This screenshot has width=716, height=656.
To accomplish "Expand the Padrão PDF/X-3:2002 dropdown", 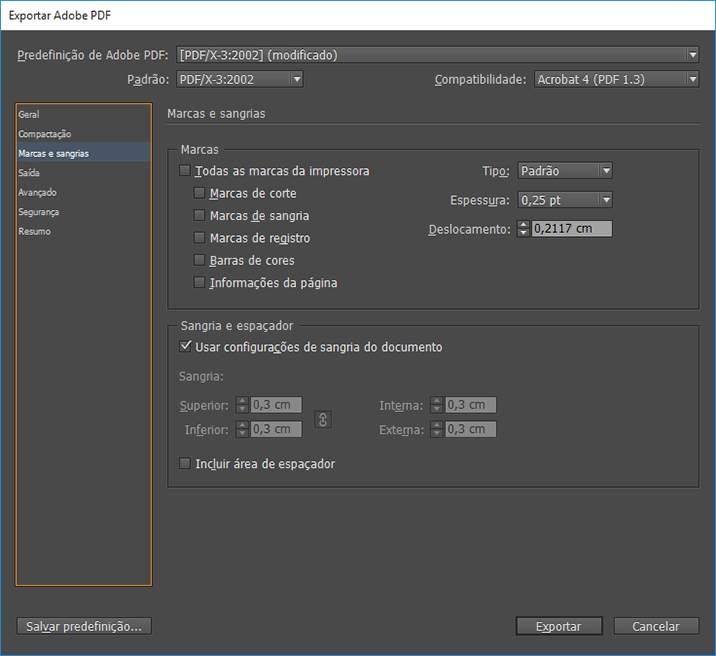I will (x=239, y=79).
